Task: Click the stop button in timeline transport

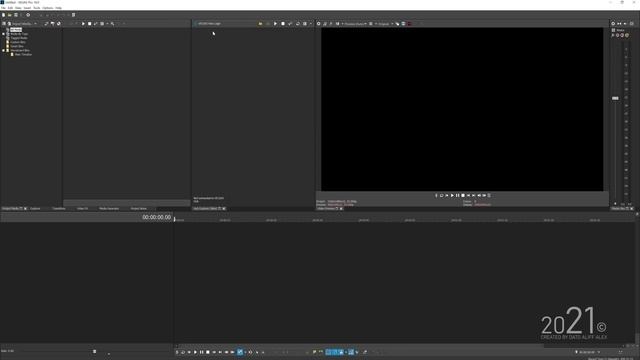Action: 207,352
